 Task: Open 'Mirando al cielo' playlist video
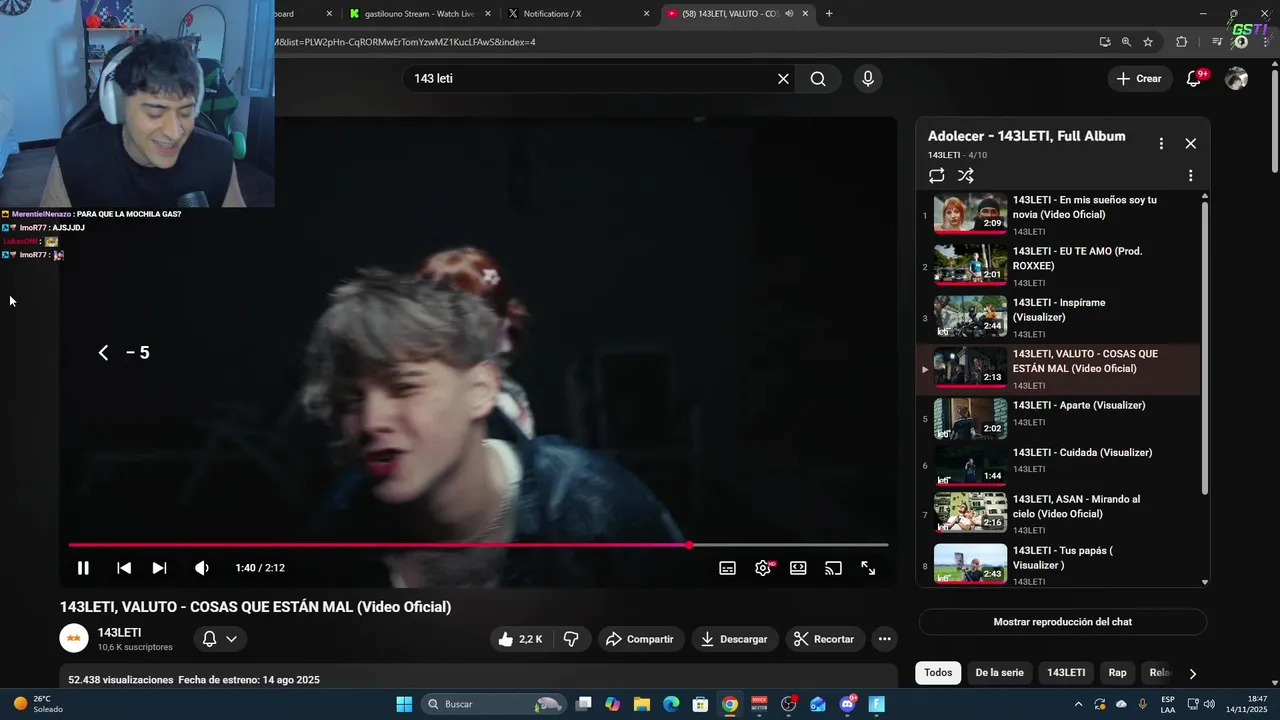click(1058, 512)
